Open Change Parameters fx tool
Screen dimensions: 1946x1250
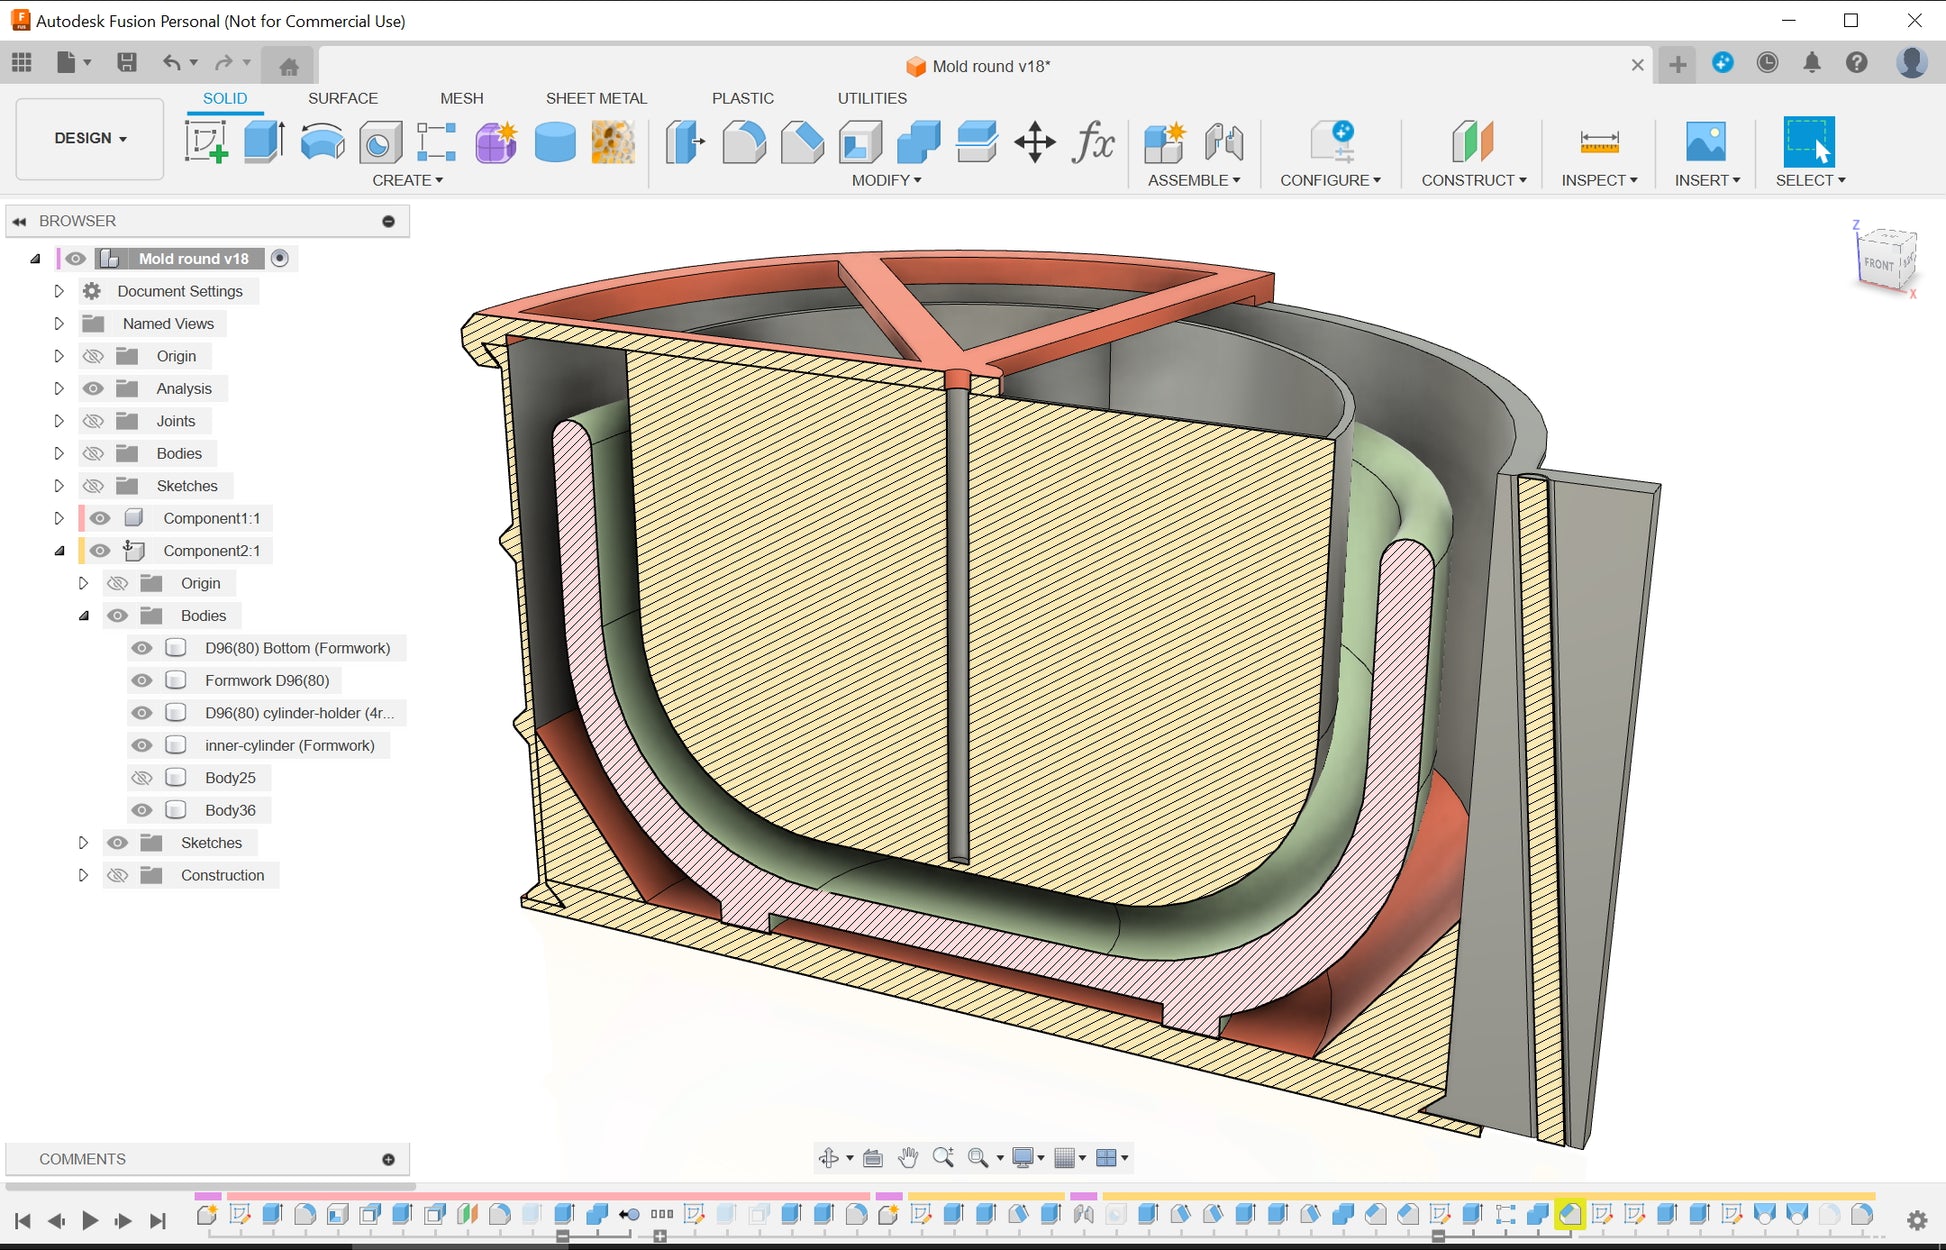point(1093,141)
